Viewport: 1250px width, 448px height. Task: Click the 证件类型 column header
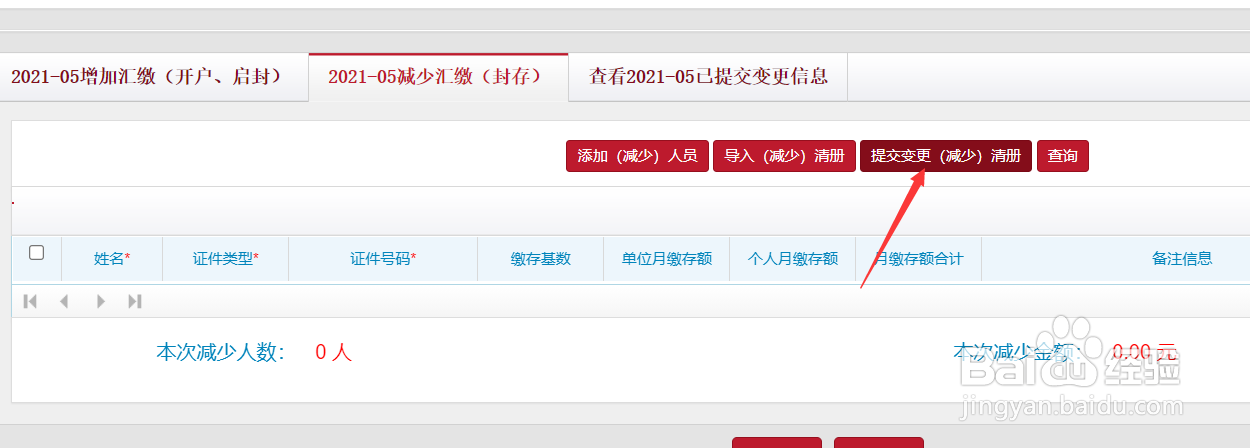point(226,259)
